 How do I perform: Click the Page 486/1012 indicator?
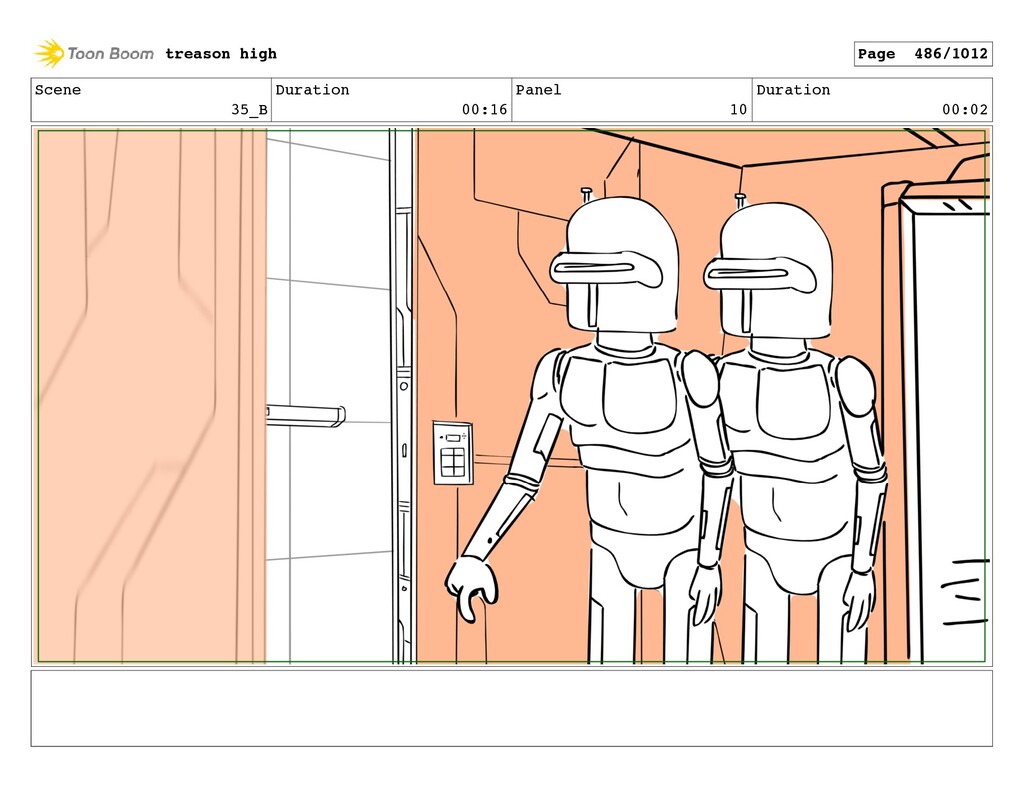tap(923, 54)
